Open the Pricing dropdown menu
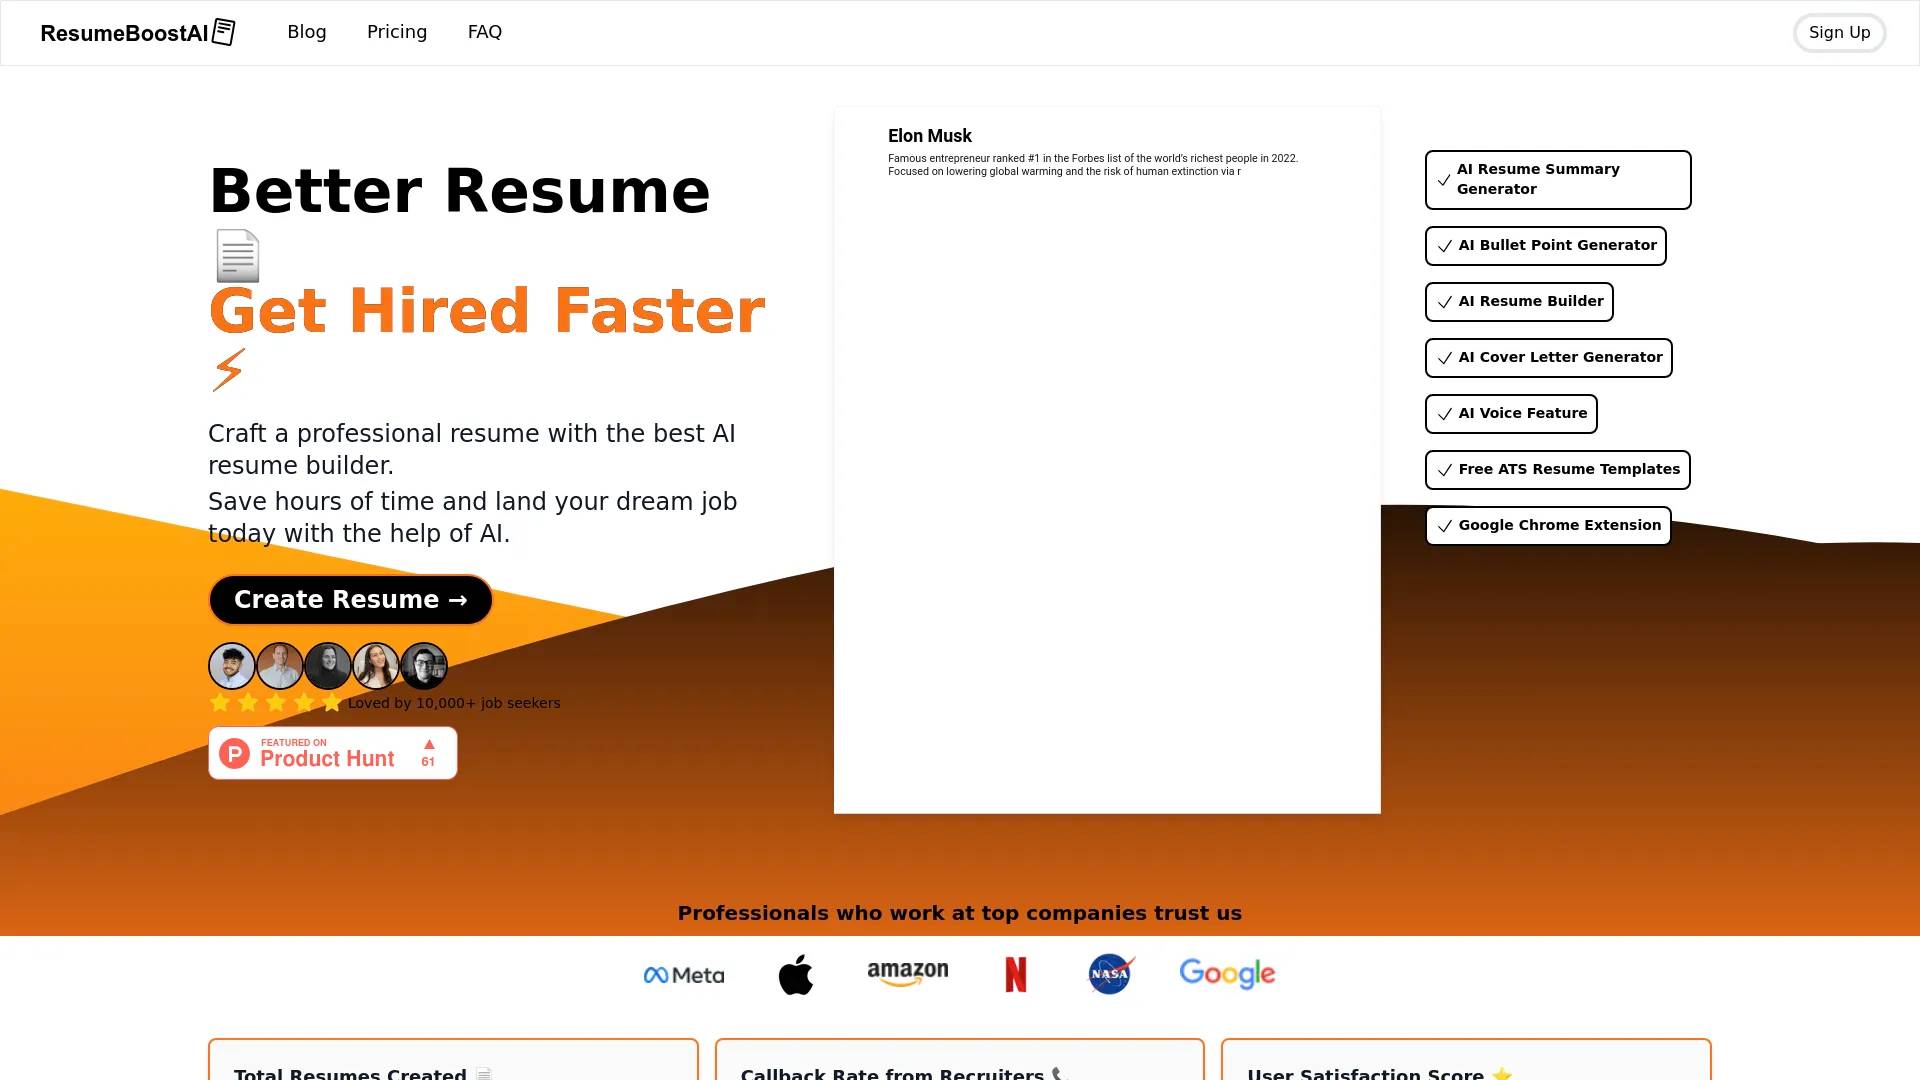The width and height of the screenshot is (1920, 1080). tap(397, 32)
